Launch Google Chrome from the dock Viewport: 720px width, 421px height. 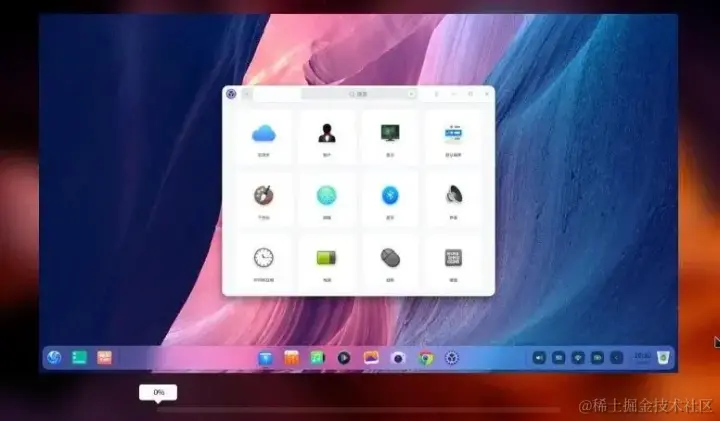tap(426, 358)
